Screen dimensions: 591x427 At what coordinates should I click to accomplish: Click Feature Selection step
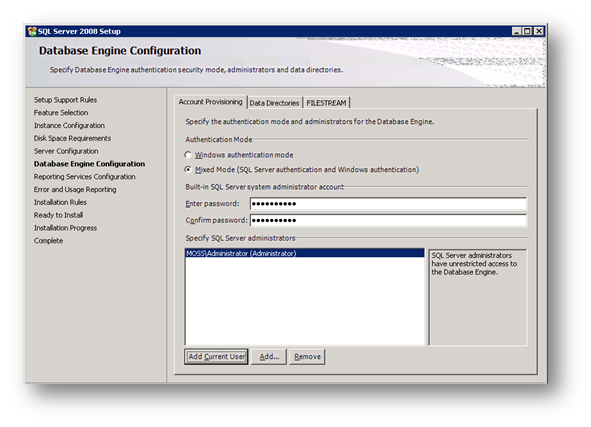coord(61,113)
